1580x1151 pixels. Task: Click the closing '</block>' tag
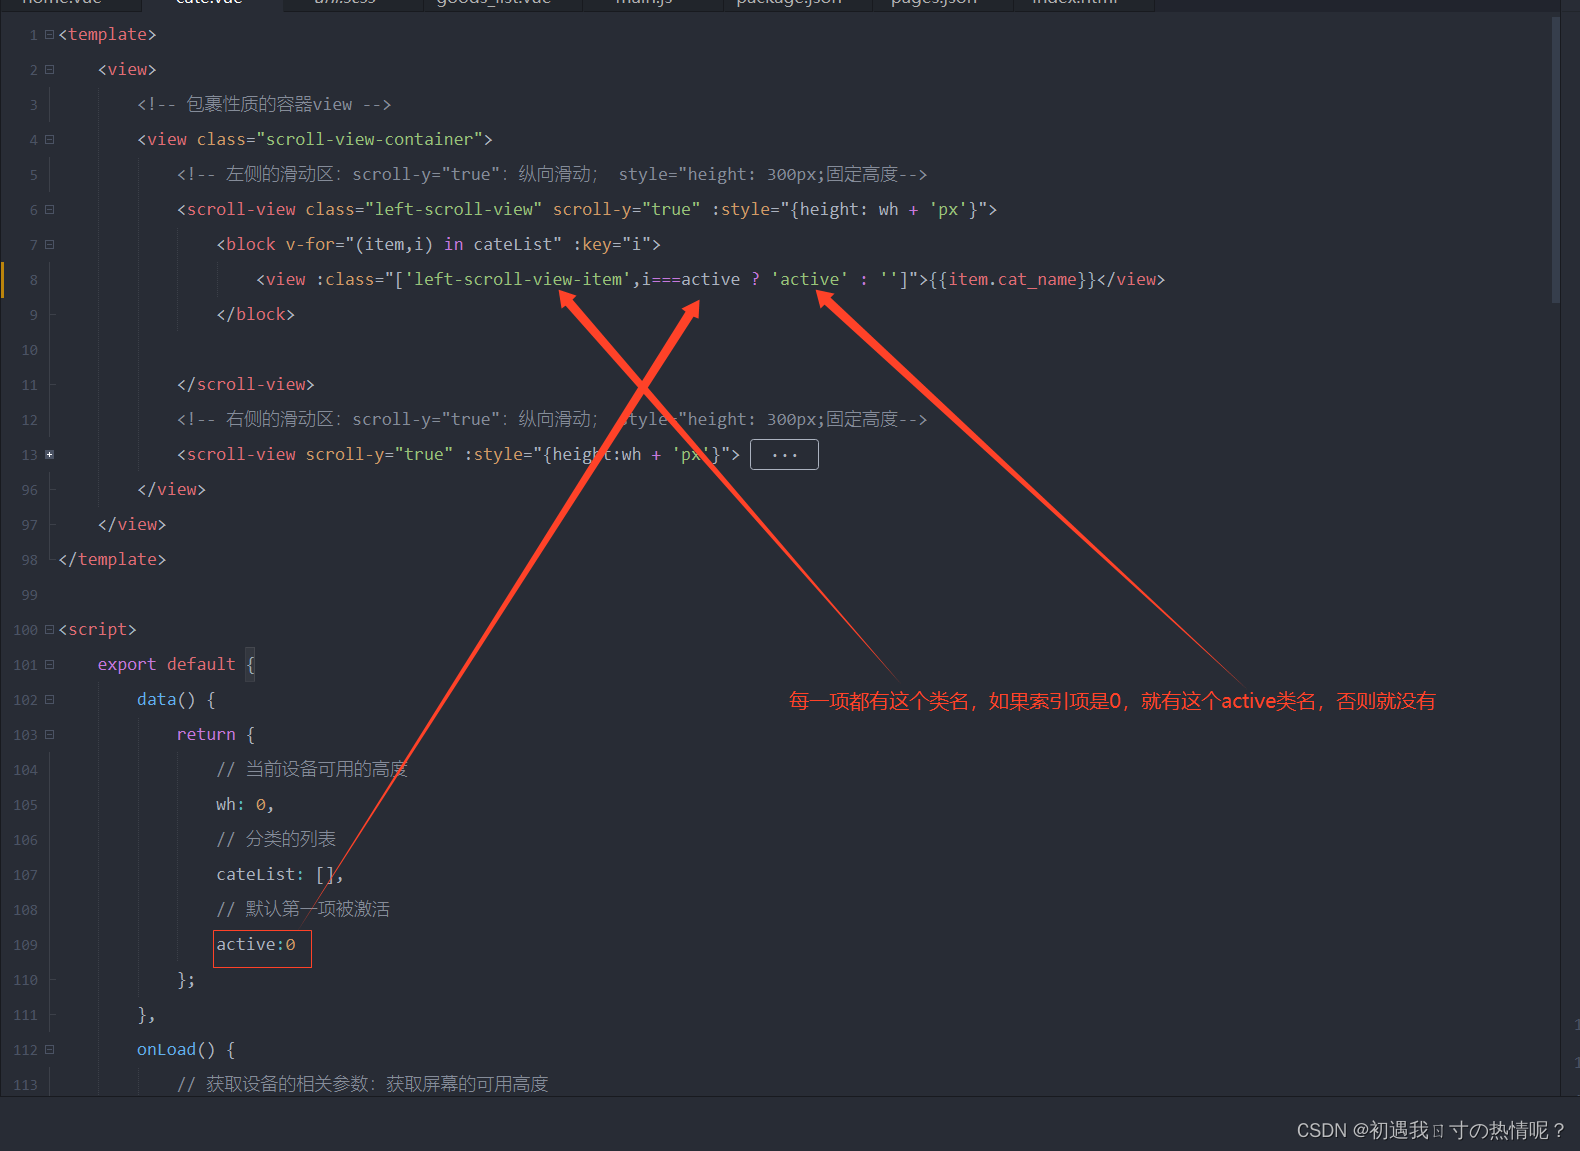pyautogui.click(x=256, y=315)
